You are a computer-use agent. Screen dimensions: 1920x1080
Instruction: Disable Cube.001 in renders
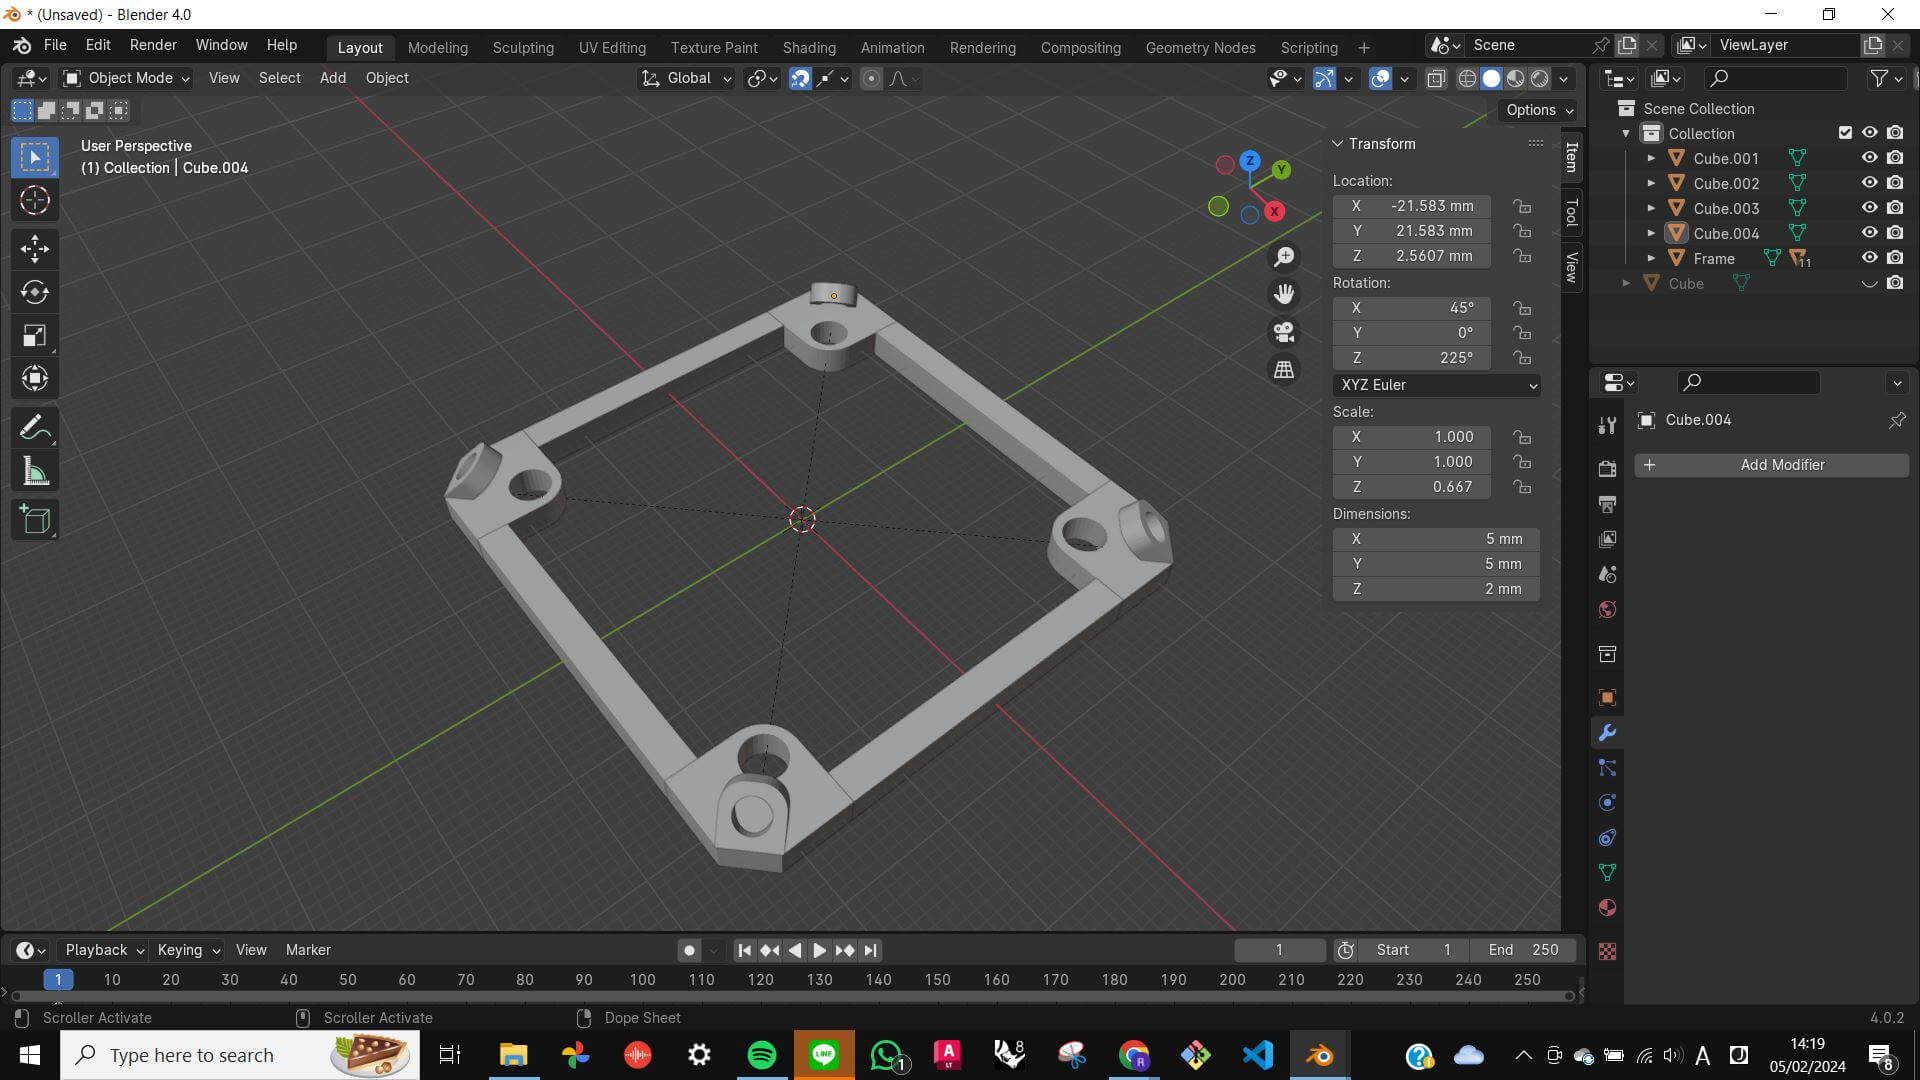[x=1895, y=158]
